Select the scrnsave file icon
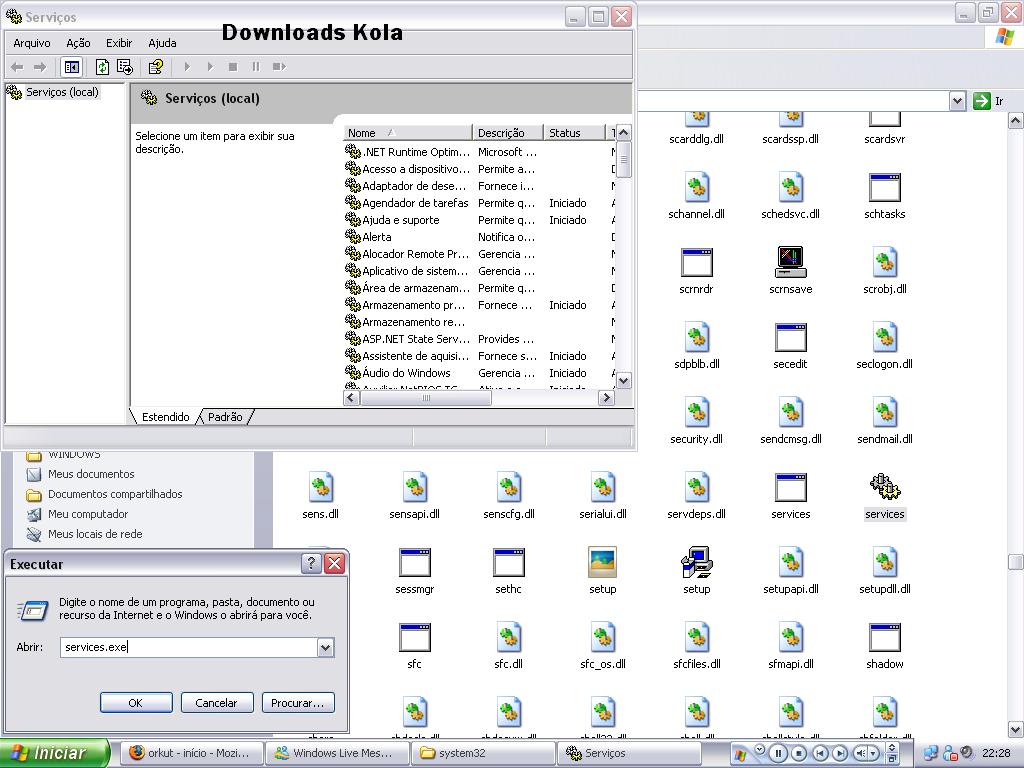This screenshot has width=1024, height=768. click(790, 262)
